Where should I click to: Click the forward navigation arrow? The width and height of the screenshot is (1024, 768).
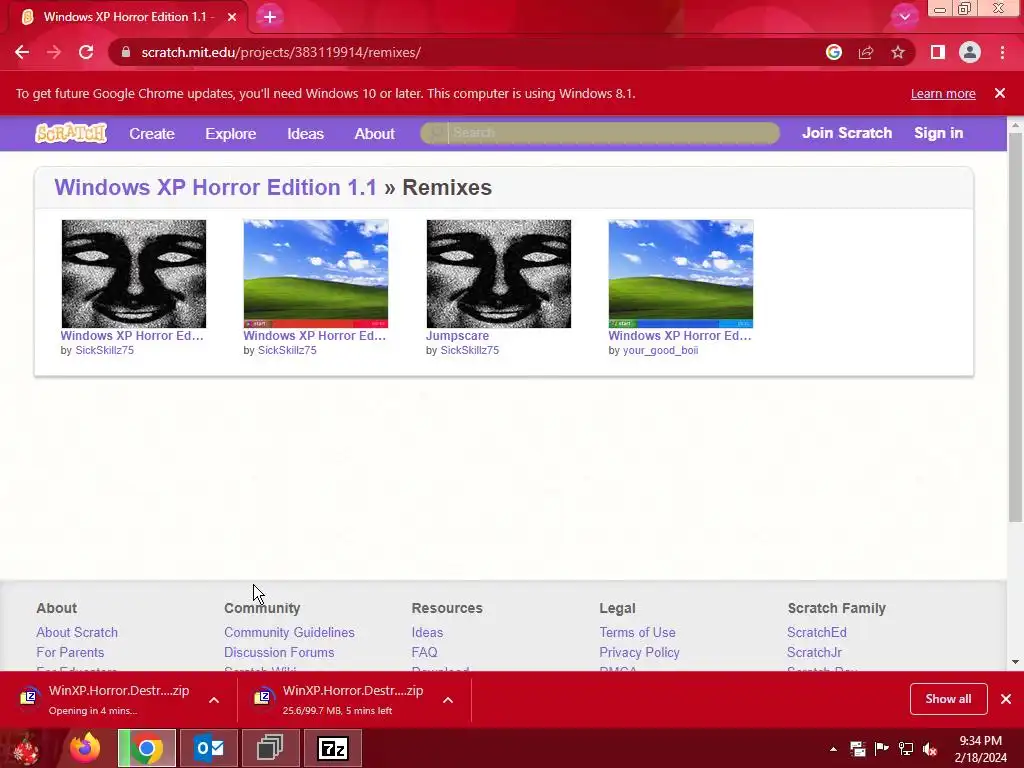pyautogui.click(x=54, y=52)
